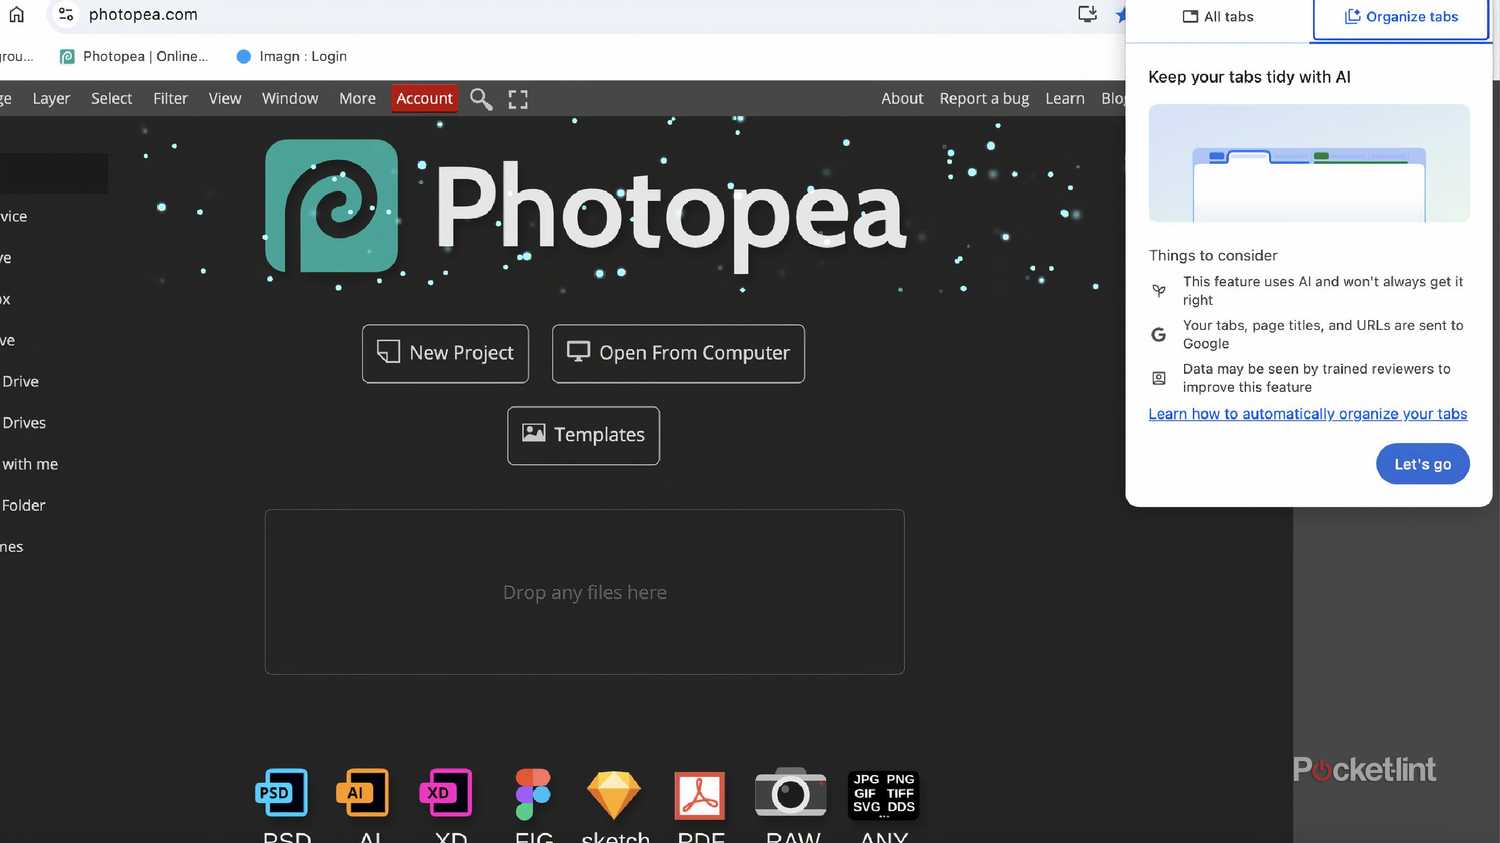Switch to the Organize tabs tab
The image size is (1500, 843).
[1401, 18]
